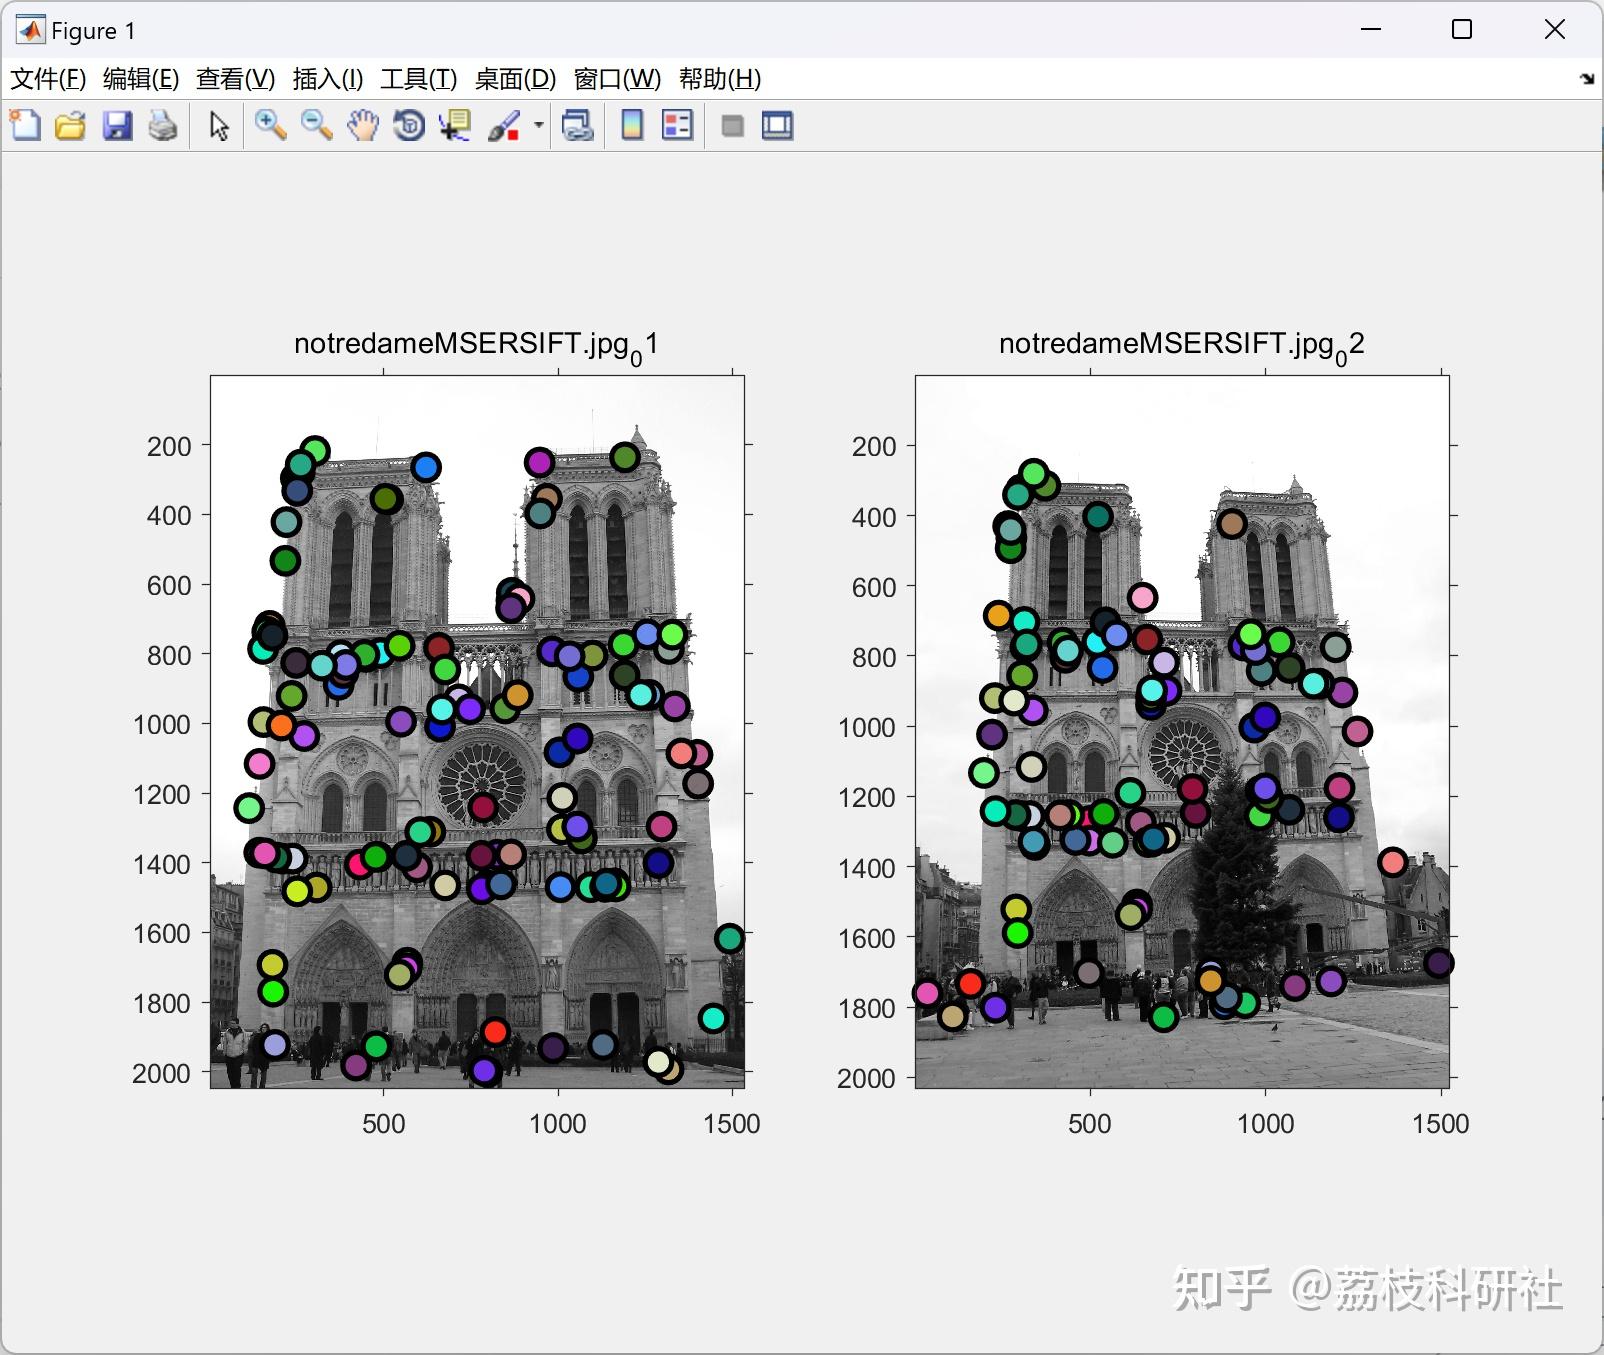Enable Rotate 3D mode
This screenshot has width=1604, height=1355.
[x=408, y=125]
